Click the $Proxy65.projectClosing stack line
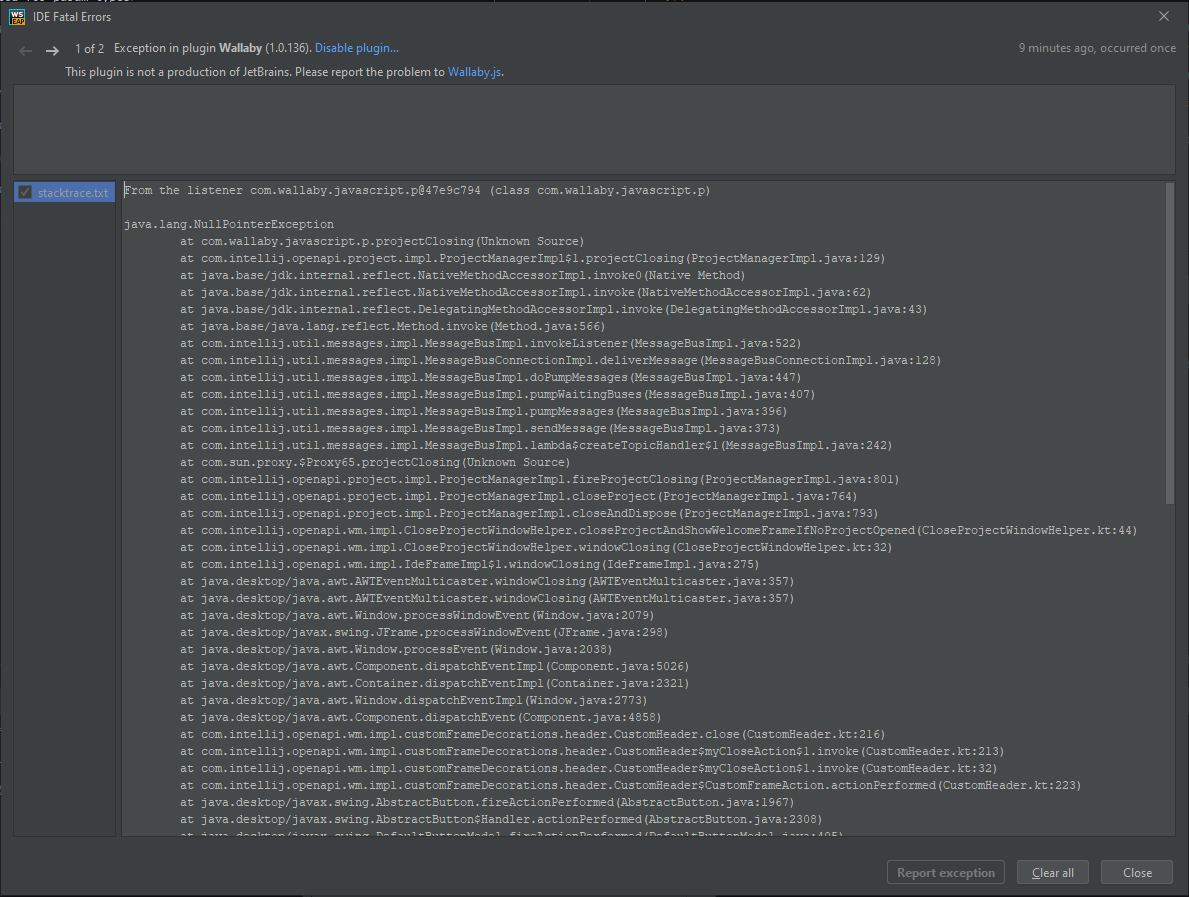The height and width of the screenshot is (897, 1189). pos(375,463)
